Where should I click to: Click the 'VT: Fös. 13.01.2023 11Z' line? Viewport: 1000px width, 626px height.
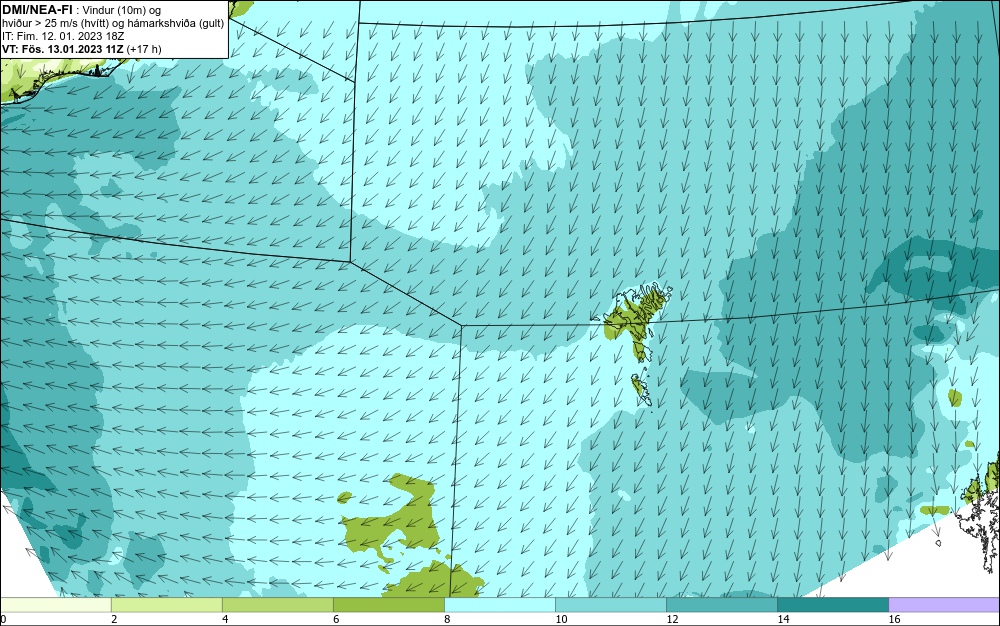(x=62, y=49)
